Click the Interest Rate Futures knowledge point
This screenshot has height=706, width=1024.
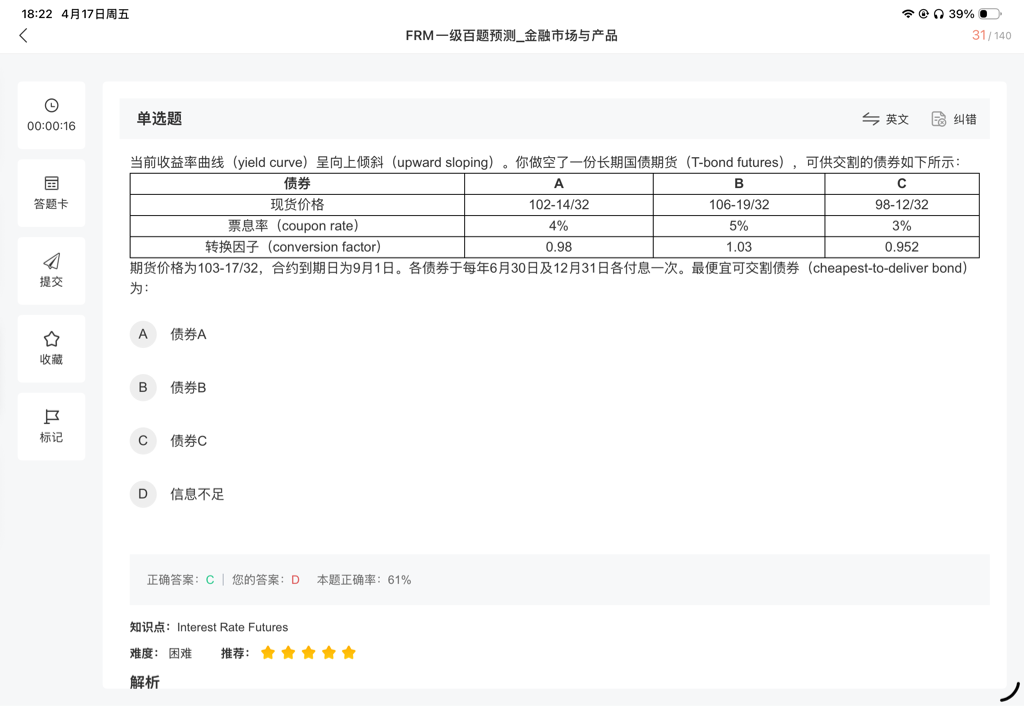[232, 627]
